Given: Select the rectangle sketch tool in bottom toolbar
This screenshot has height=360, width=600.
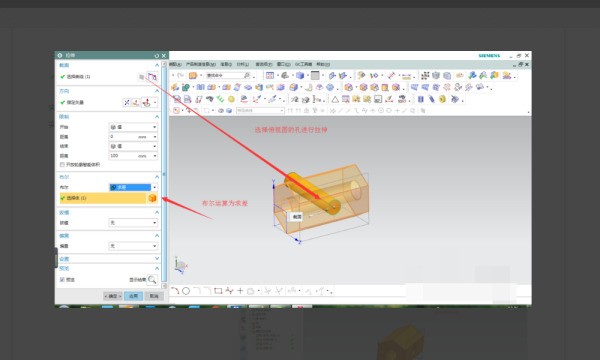Looking at the screenshot, I should click(218, 291).
